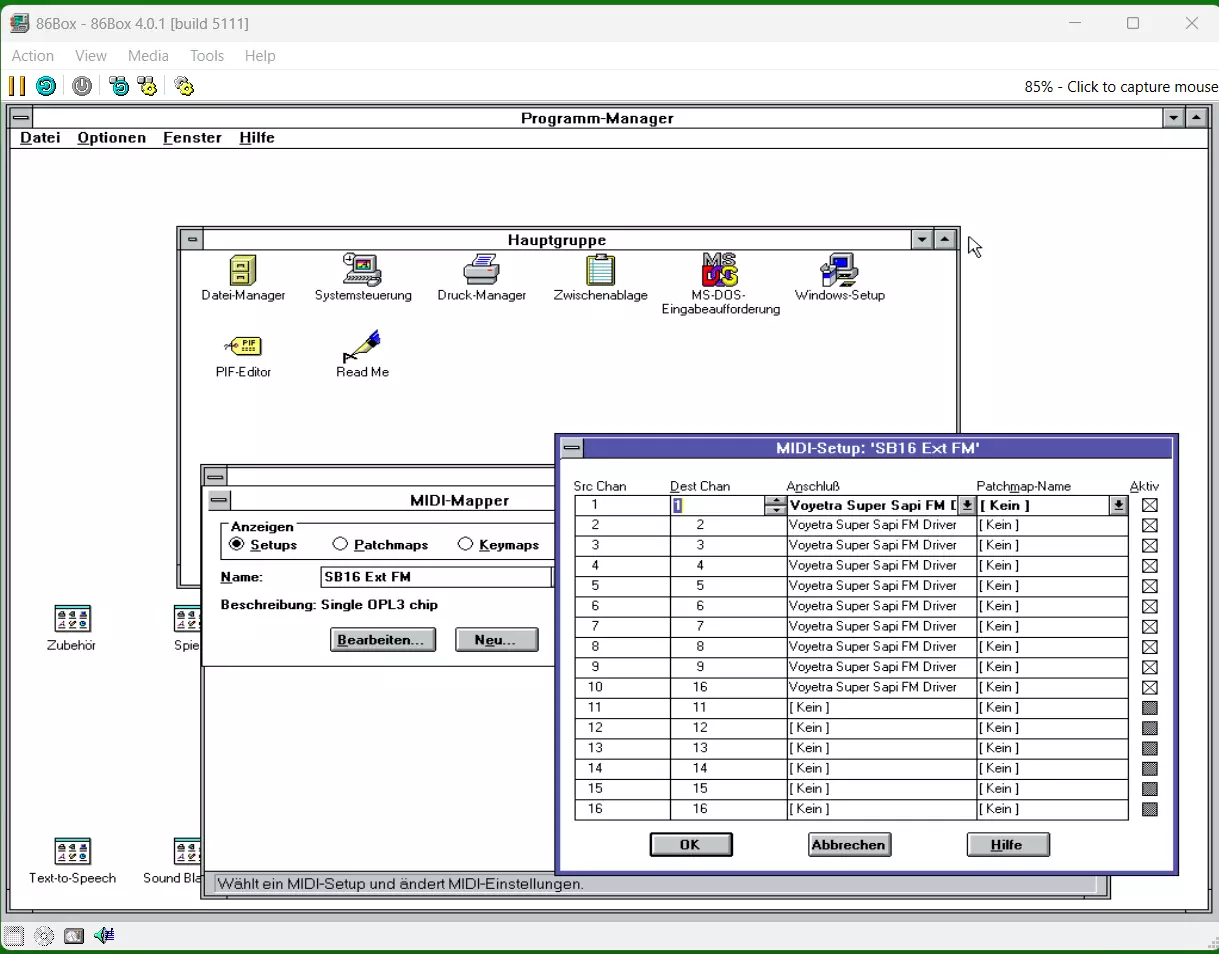1219x954 pixels.
Task: Confirm MIDI-Setup with the OK button
Action: click(691, 845)
